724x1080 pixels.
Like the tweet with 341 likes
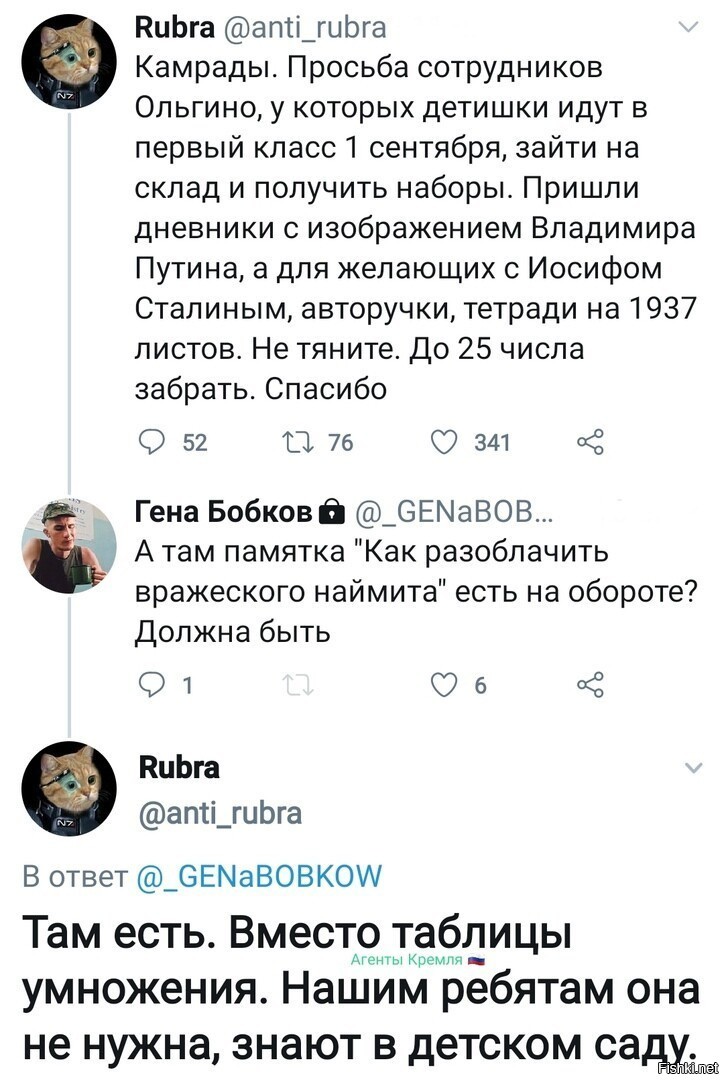pyautogui.click(x=445, y=442)
